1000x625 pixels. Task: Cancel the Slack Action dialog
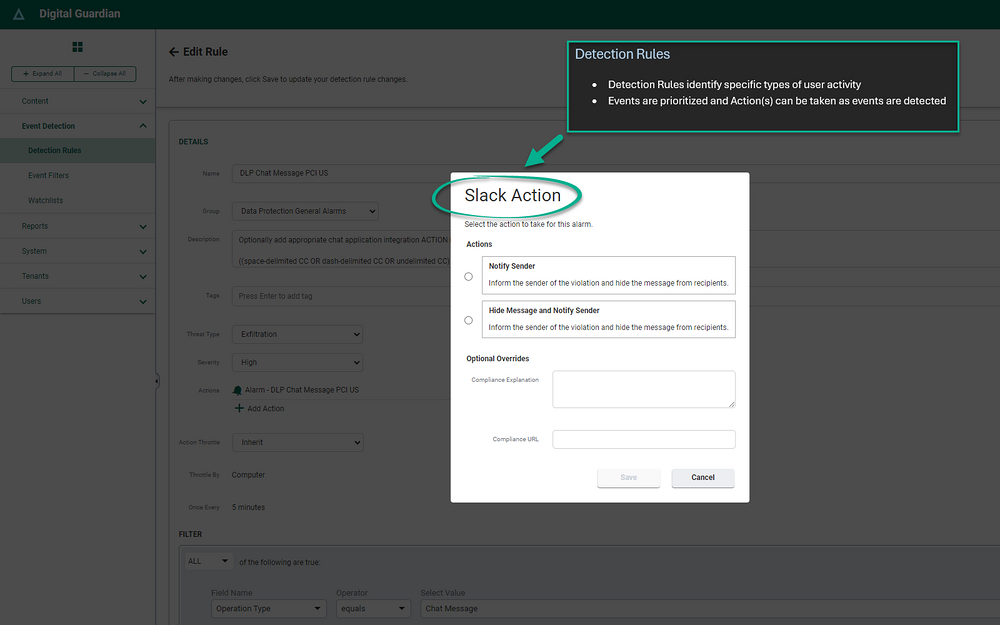pos(703,478)
